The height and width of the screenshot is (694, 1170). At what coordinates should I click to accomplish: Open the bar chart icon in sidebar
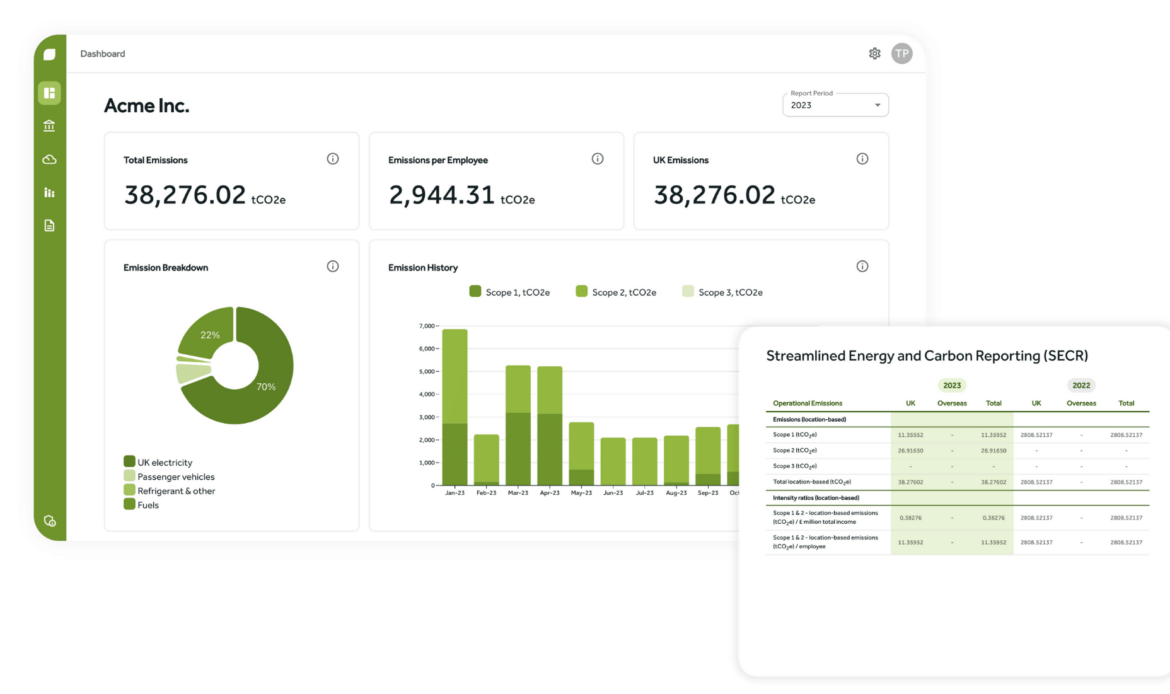tap(49, 193)
